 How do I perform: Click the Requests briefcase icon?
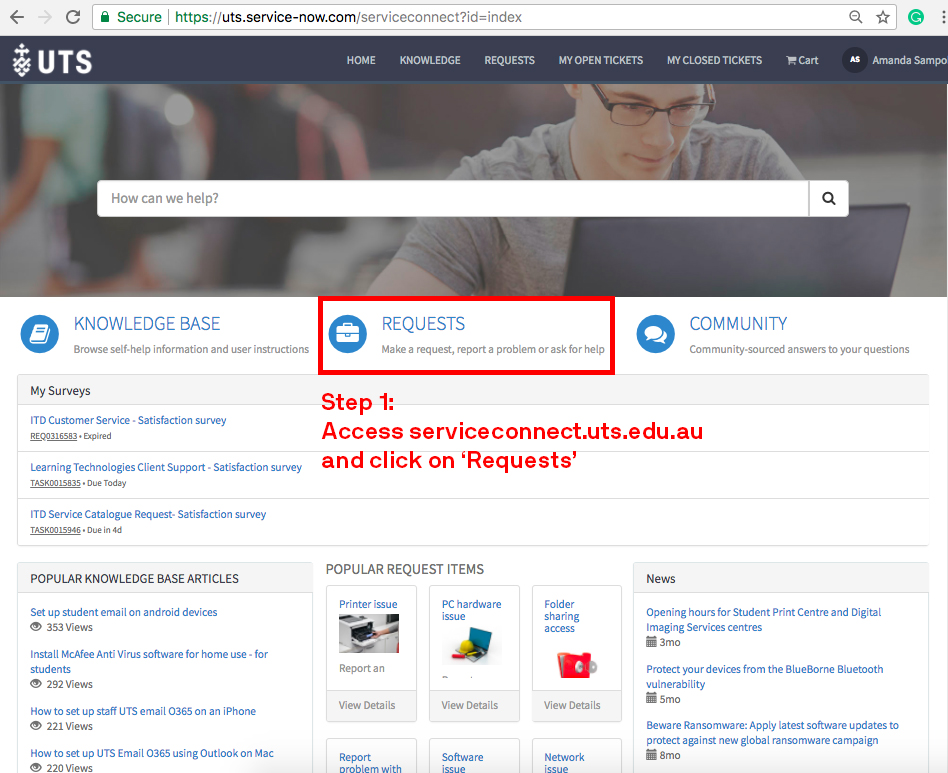pyautogui.click(x=348, y=334)
